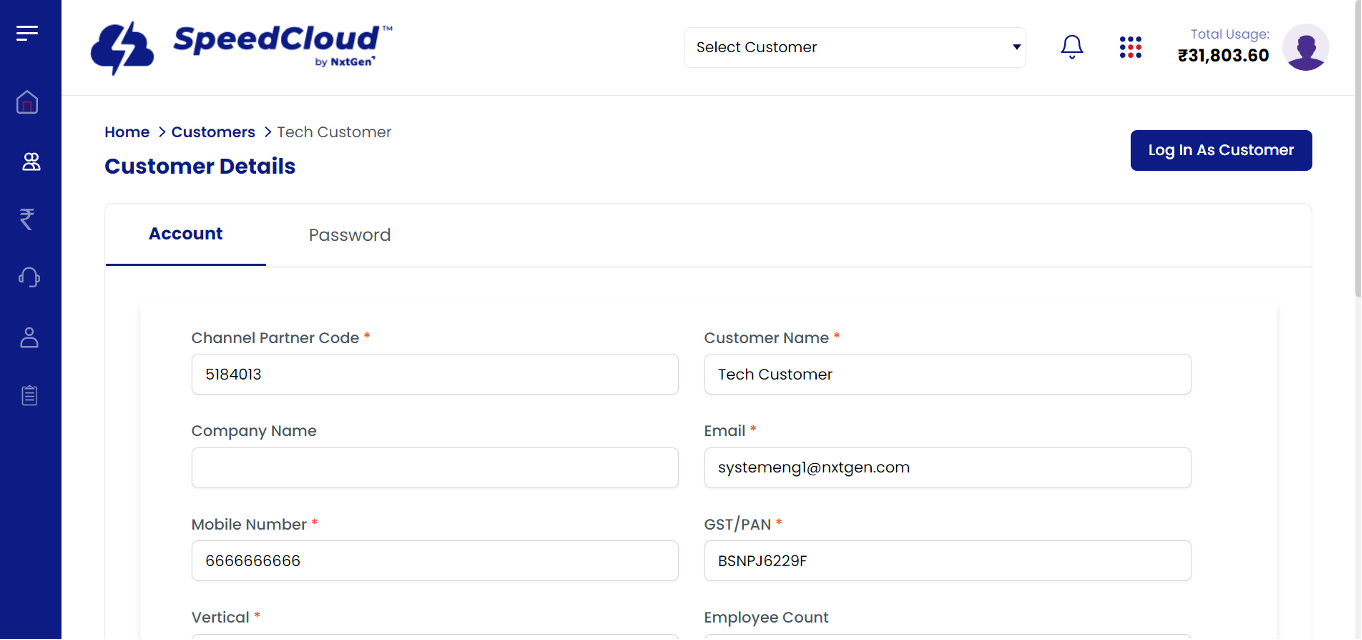Viewport: 1362px width, 640px height.
Task: Open the notifications bell
Action: pos(1071,46)
